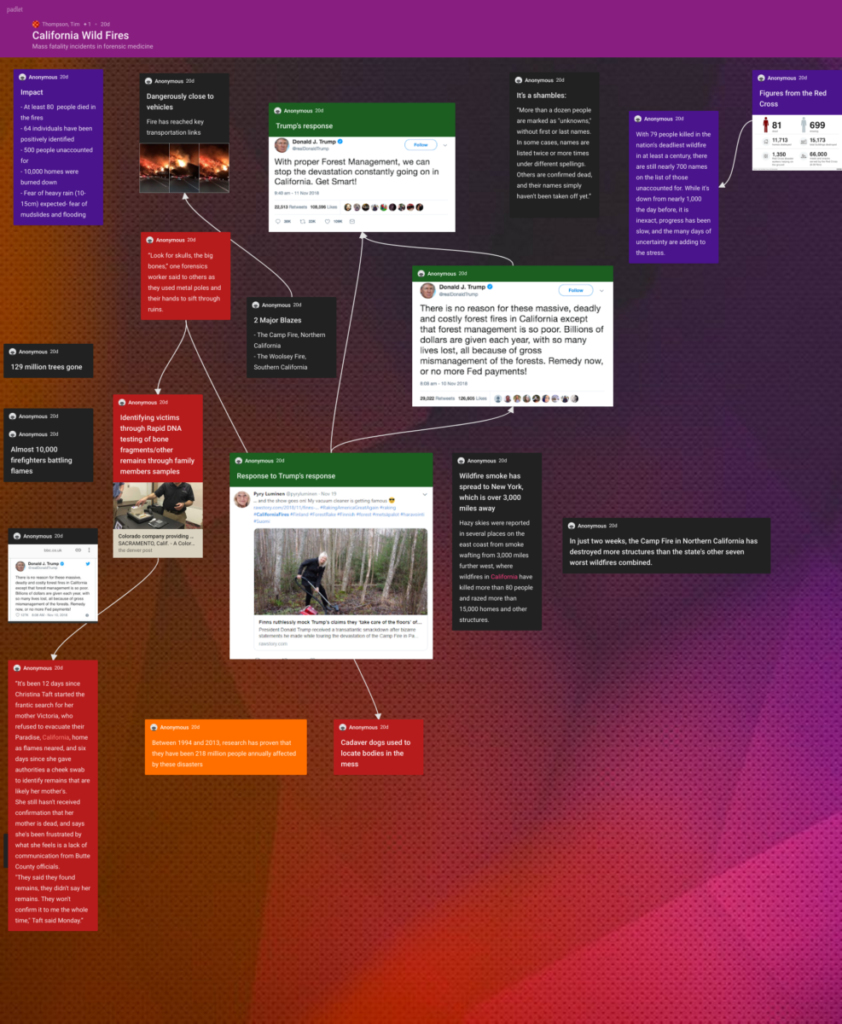Open the rawstory.com link in Pyry Luminen tweet
842x1024 pixels.
[284, 507]
